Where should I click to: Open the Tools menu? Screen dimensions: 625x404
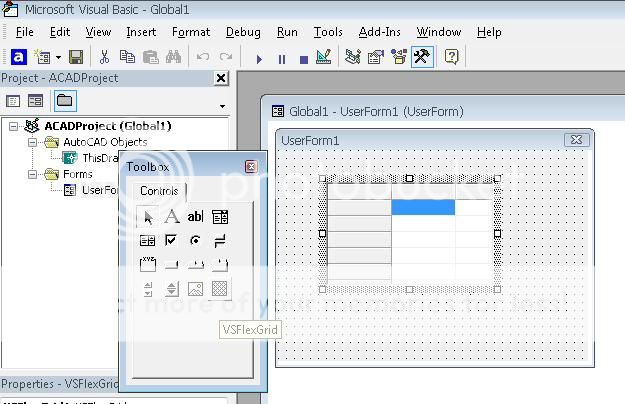click(328, 32)
